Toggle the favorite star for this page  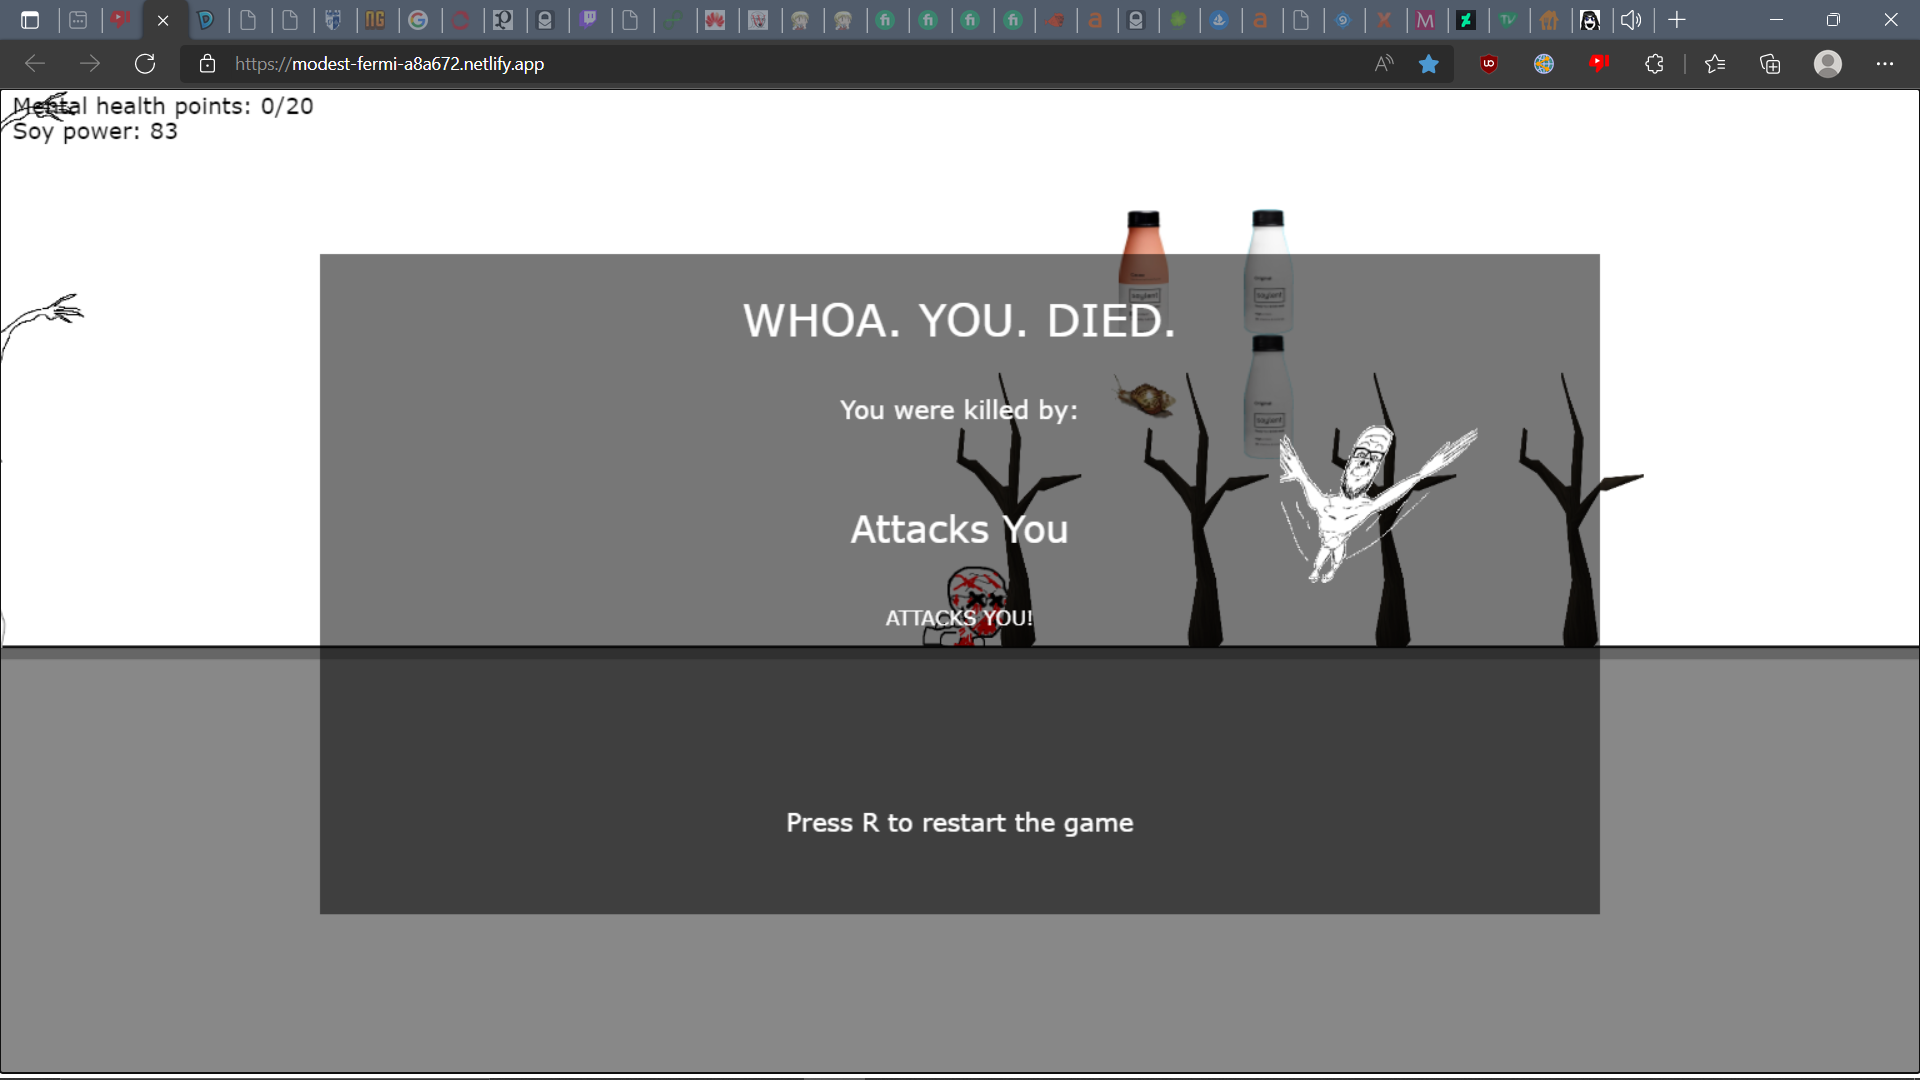[1429, 64]
